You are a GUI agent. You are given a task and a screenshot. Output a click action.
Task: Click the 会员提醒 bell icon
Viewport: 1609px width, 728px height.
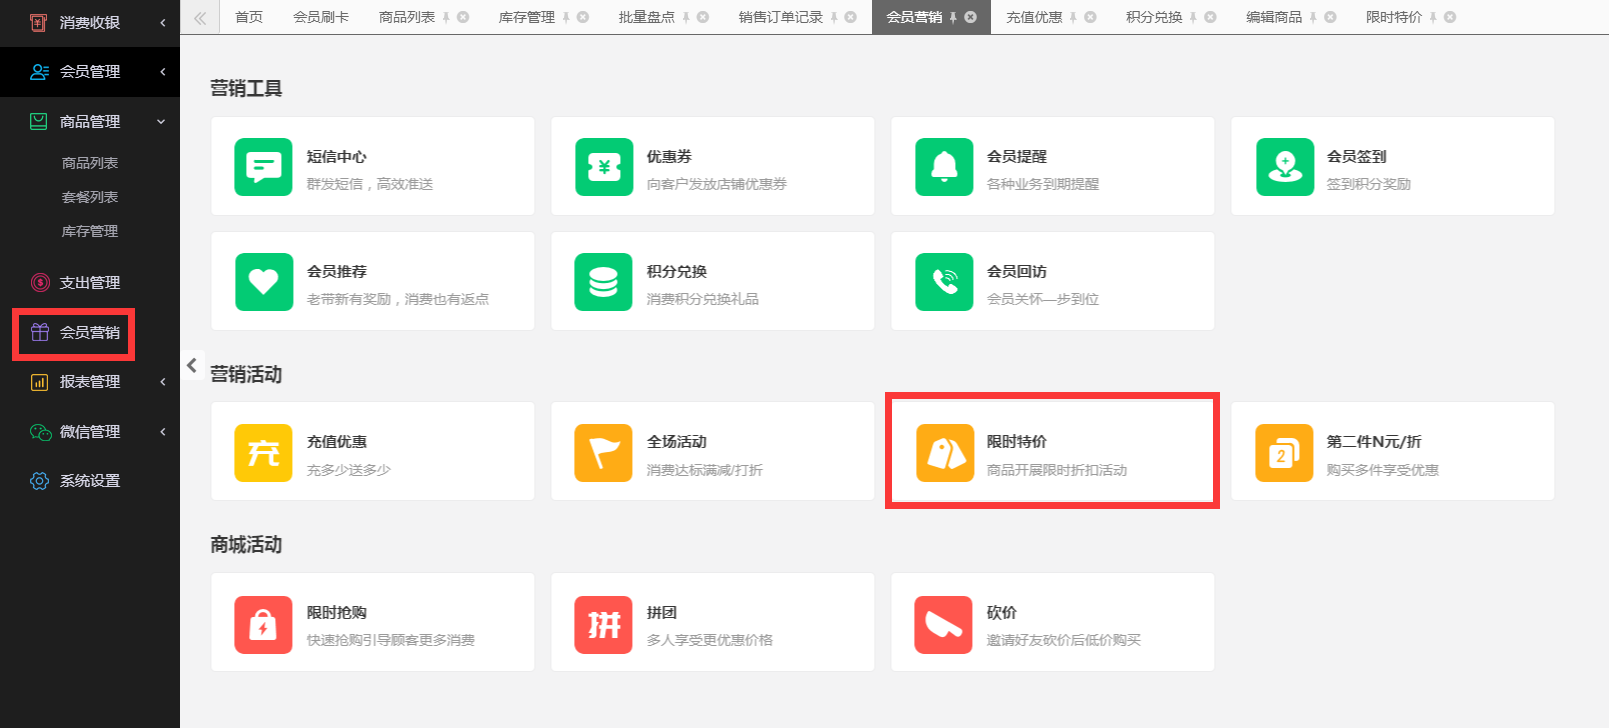944,167
